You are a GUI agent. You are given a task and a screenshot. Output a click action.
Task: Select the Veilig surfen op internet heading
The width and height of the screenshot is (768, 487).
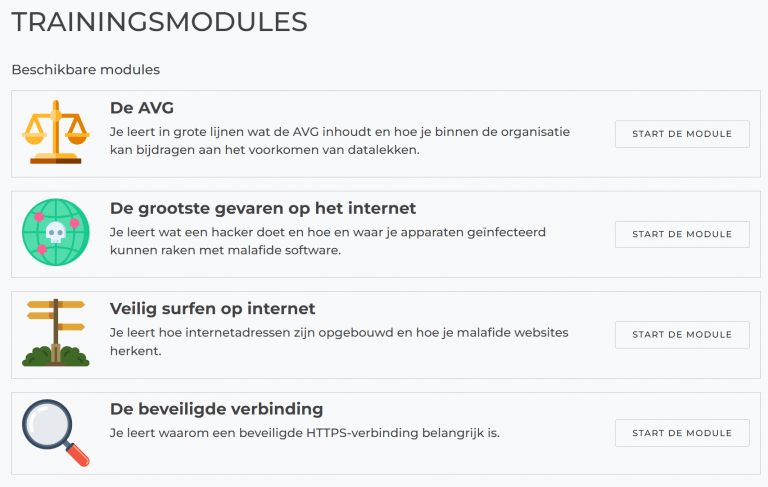click(213, 309)
